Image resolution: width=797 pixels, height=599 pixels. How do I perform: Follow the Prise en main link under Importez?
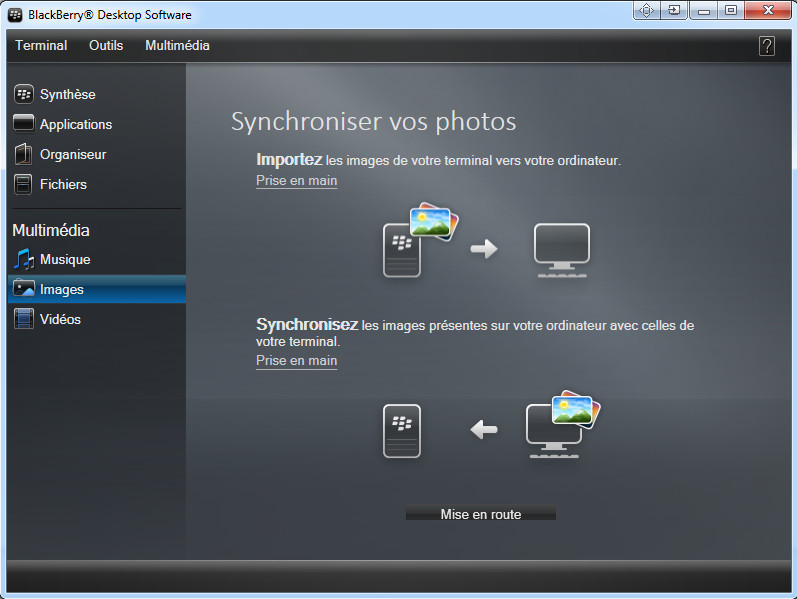[x=296, y=181]
